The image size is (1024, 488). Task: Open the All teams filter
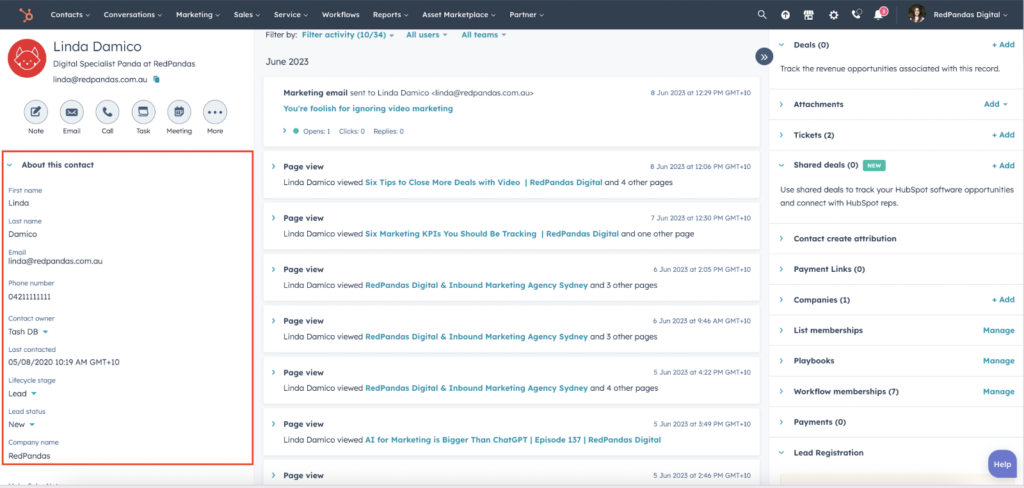coord(483,35)
